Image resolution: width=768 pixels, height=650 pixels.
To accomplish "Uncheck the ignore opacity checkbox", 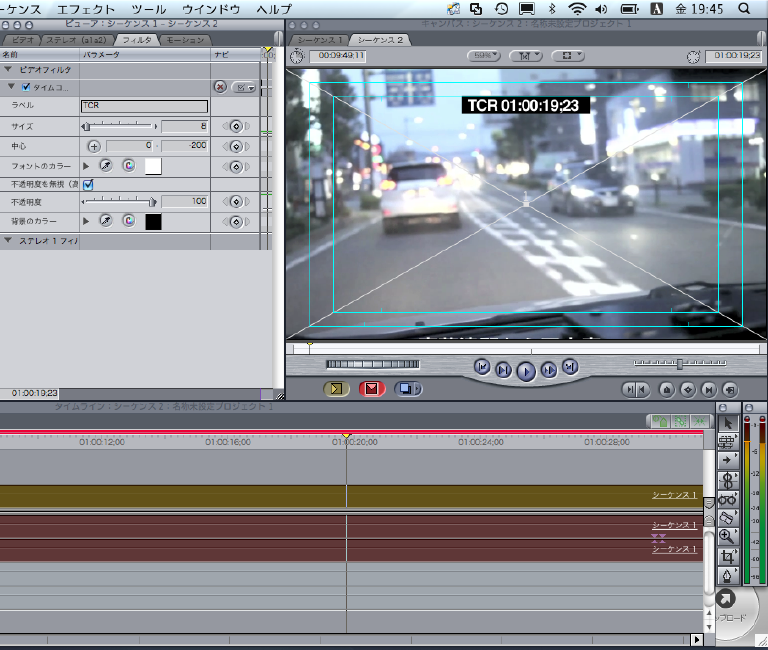I will [x=88, y=184].
